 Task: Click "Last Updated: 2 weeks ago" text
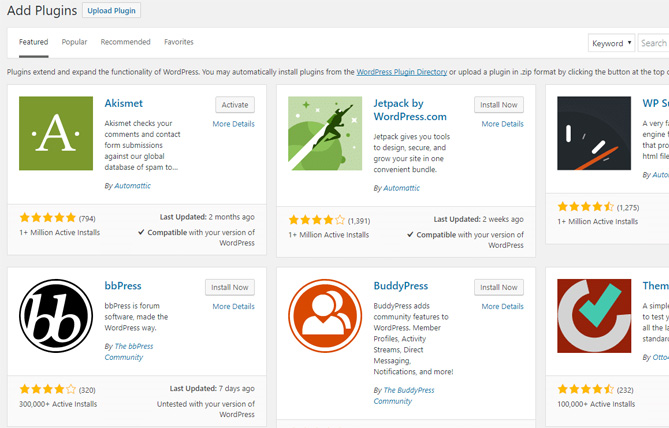478,219
